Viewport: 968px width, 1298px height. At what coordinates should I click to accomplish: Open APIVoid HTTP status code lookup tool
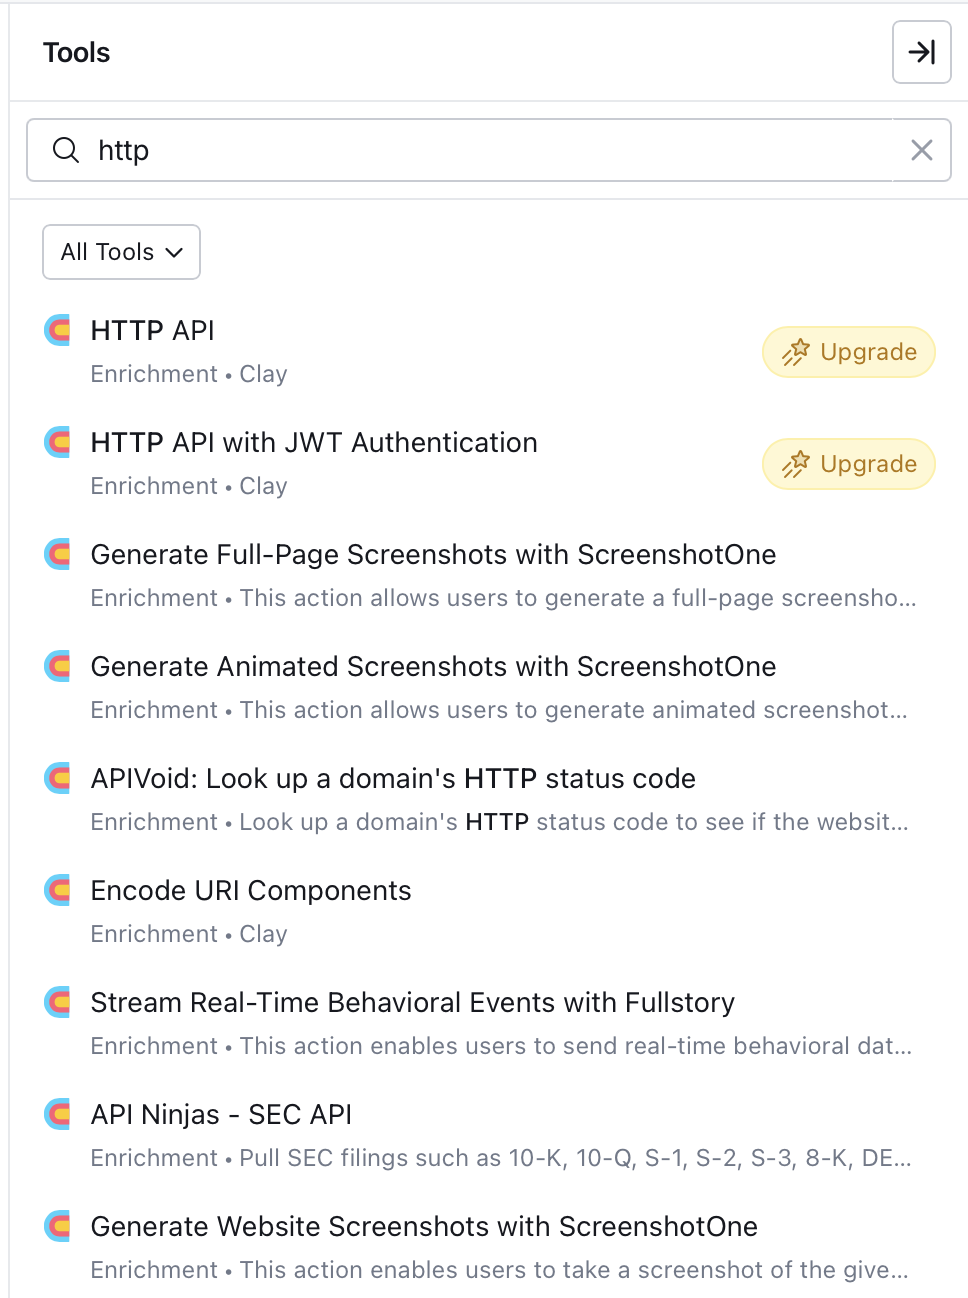click(x=393, y=778)
